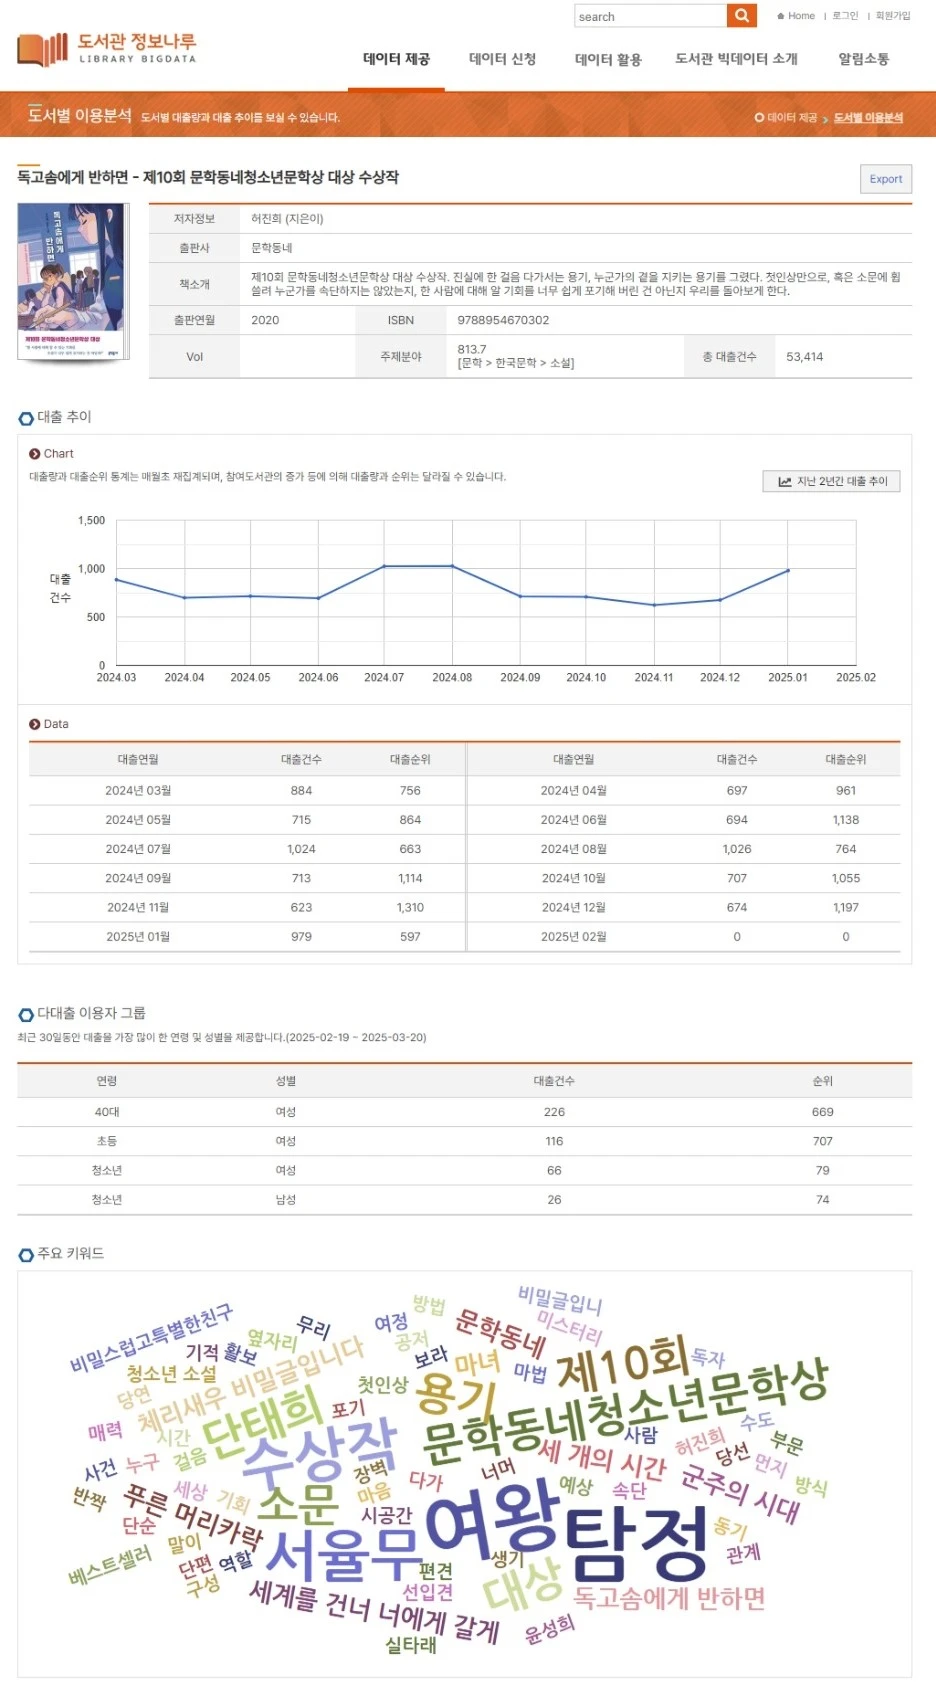
Task: Open the 회원가입 link
Action: (893, 16)
